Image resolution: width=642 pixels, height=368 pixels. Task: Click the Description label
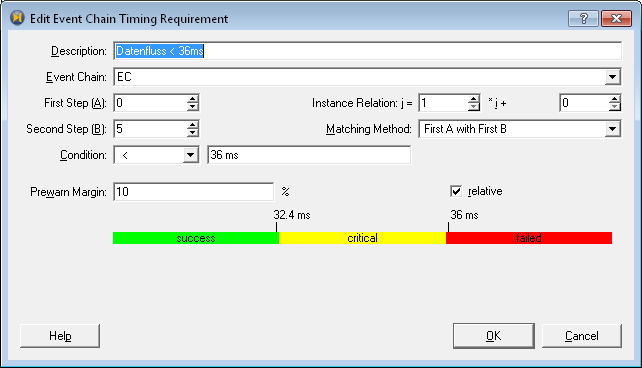tap(79, 51)
